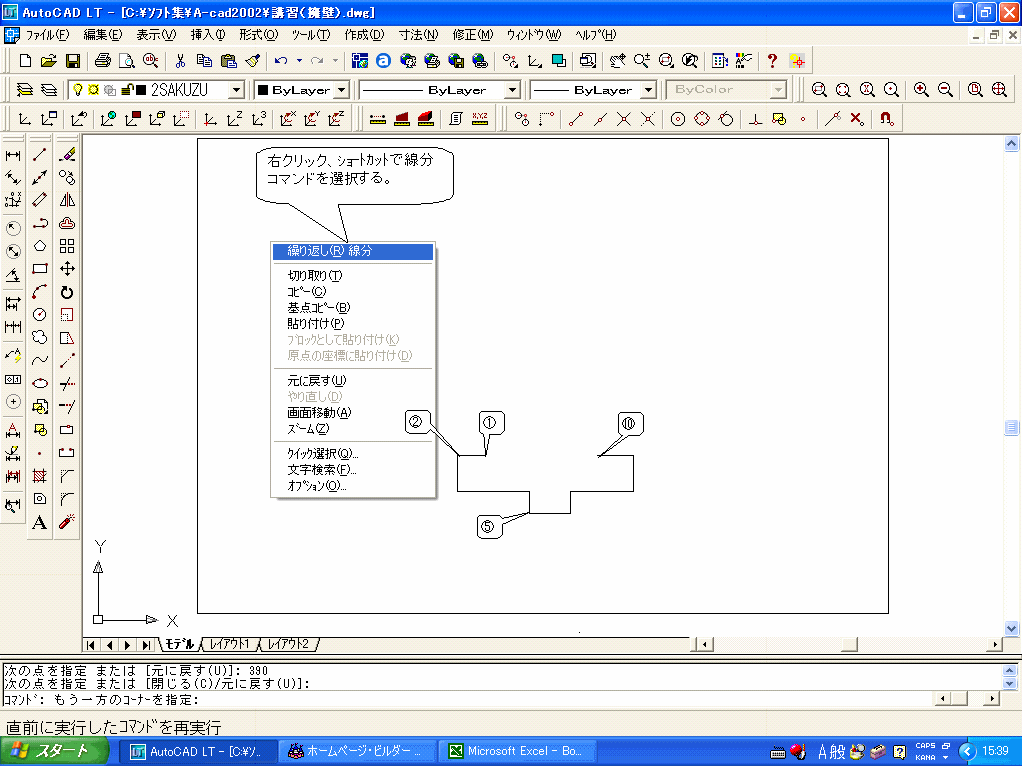
Task: Save the drawing using the floppy icon
Action: [72, 61]
